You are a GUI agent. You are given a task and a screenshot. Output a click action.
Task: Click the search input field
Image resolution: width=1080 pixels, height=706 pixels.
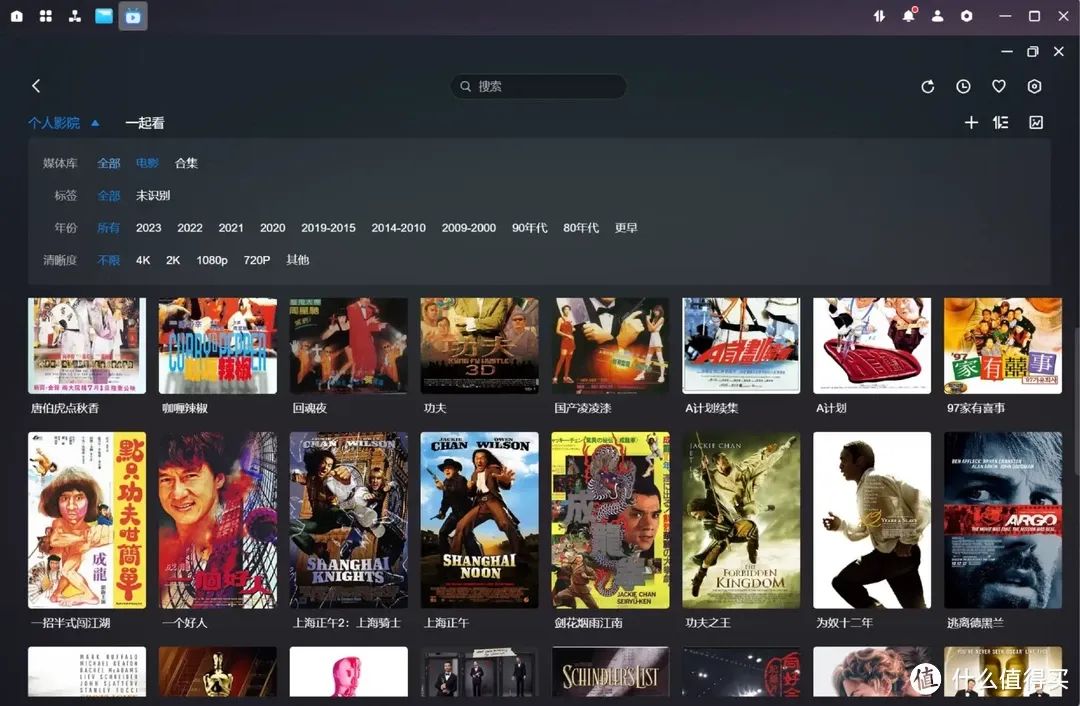540,87
